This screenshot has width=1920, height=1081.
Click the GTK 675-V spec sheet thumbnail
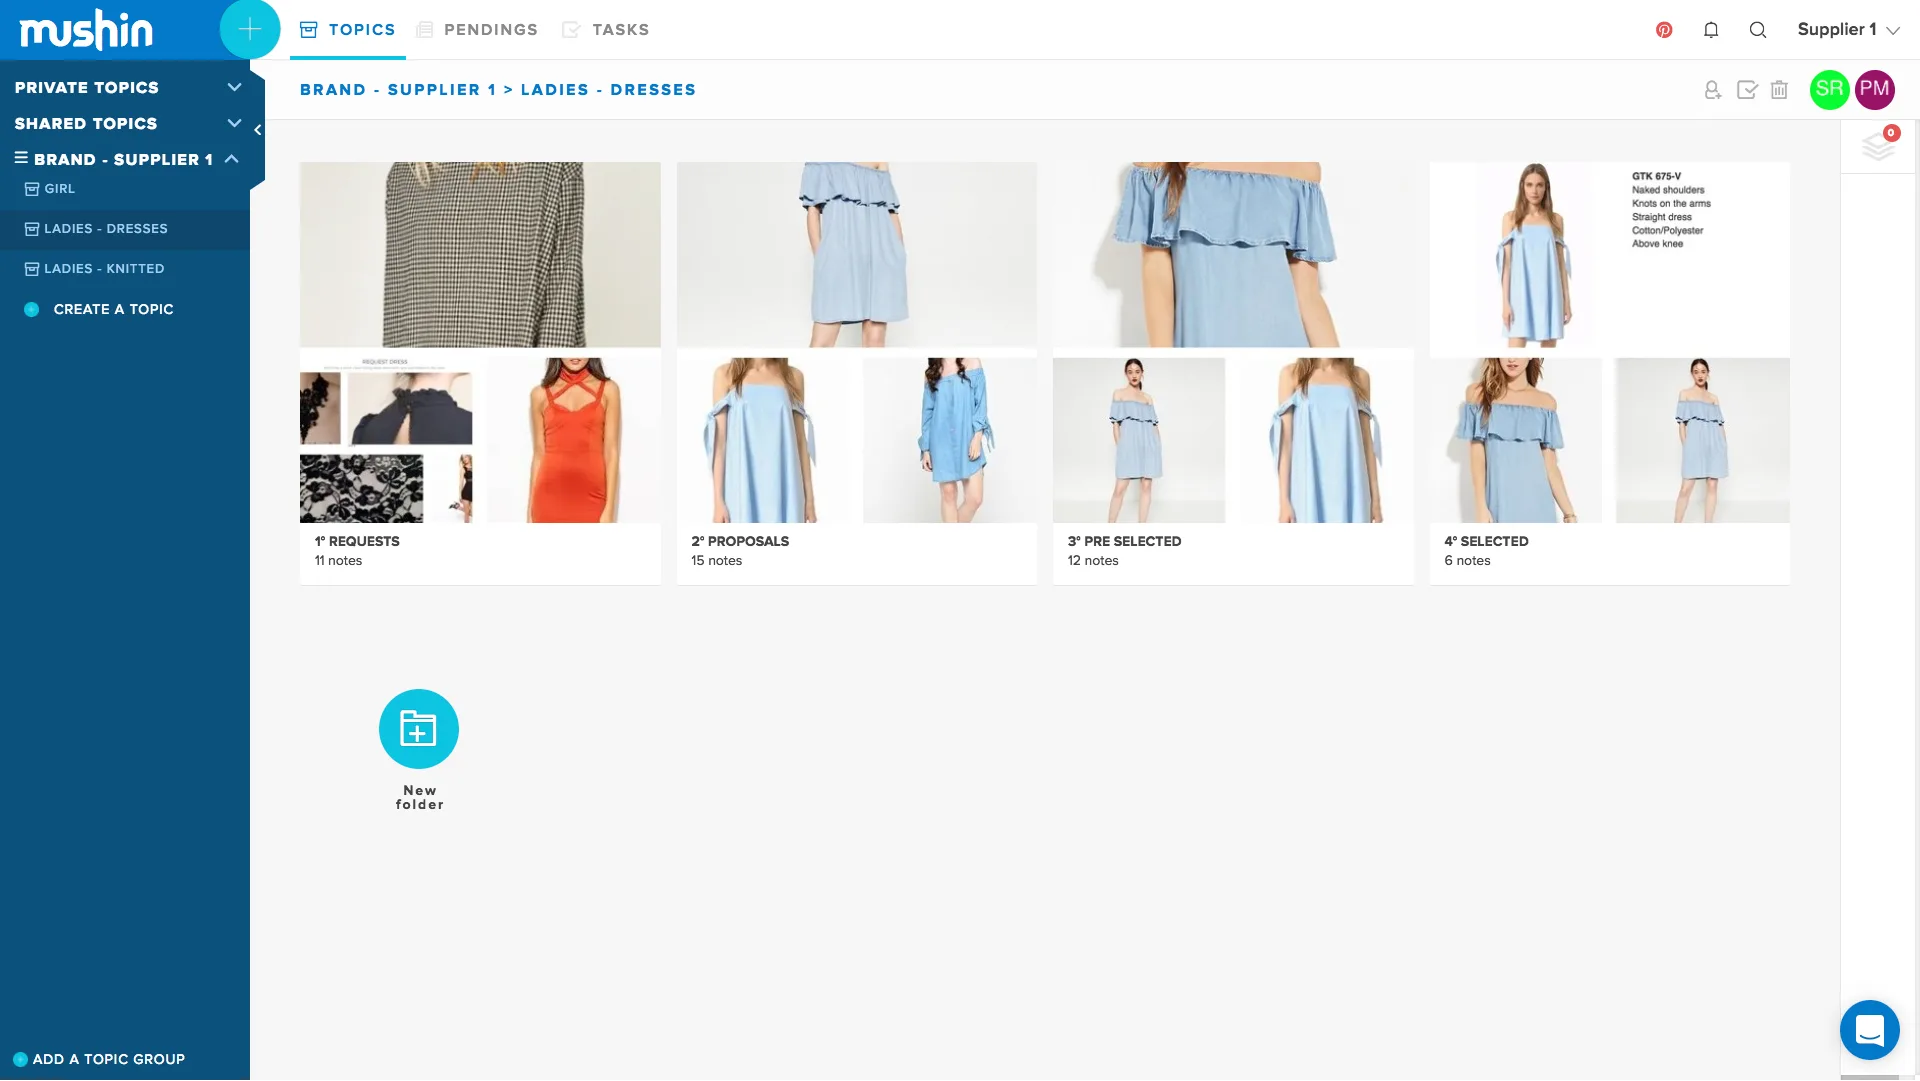click(1610, 254)
